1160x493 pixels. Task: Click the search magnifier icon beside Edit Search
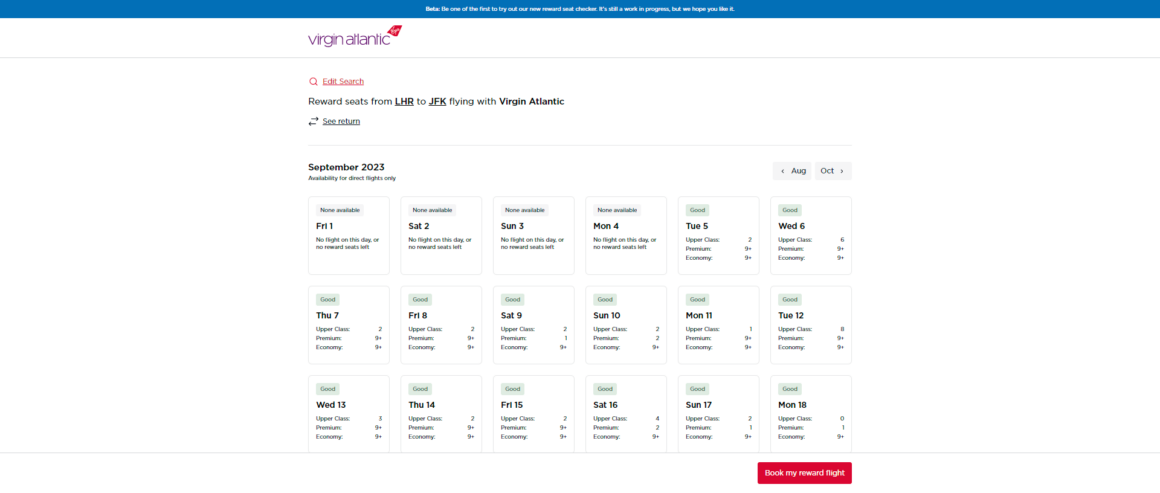click(313, 81)
